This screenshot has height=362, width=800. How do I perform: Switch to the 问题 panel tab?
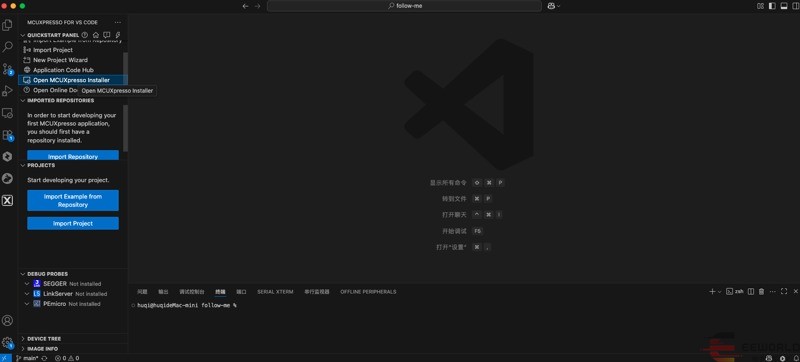(x=142, y=292)
